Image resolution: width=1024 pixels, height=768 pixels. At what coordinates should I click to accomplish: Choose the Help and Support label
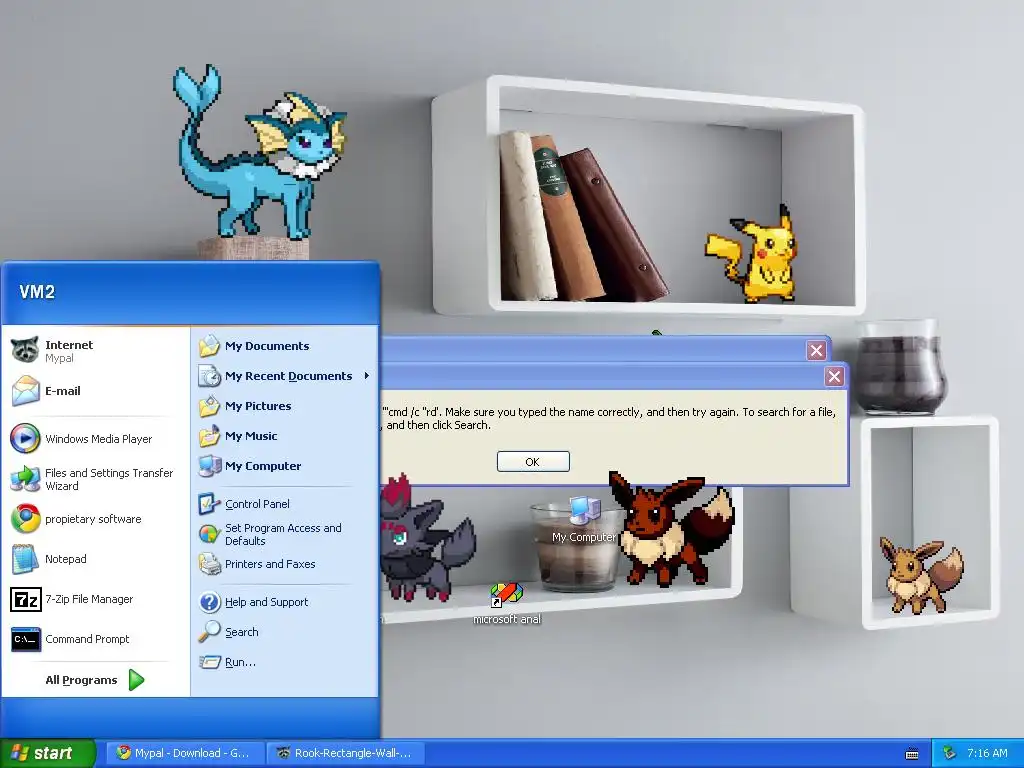266,602
